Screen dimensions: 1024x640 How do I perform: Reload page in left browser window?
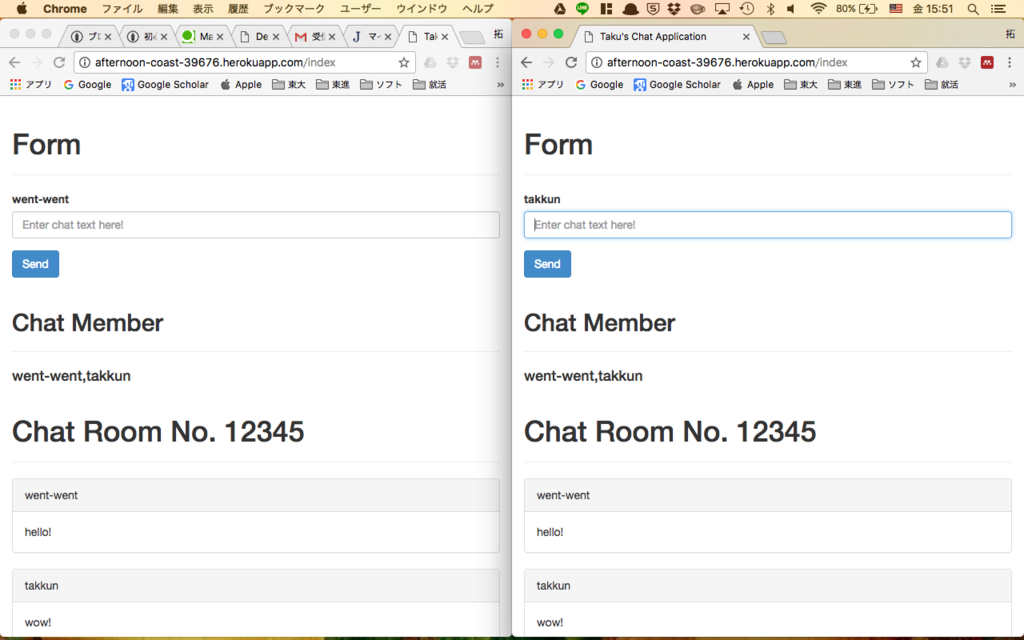point(59,62)
